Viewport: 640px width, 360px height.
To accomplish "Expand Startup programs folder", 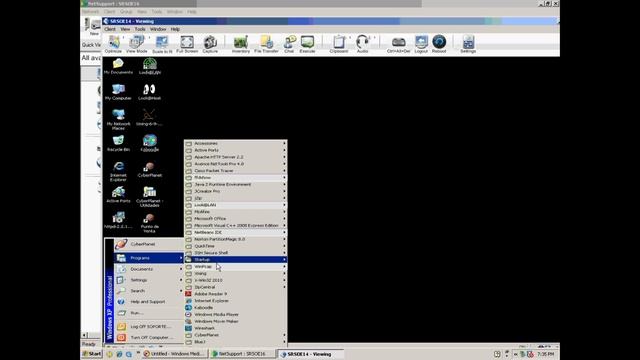I will pyautogui.click(x=236, y=260).
